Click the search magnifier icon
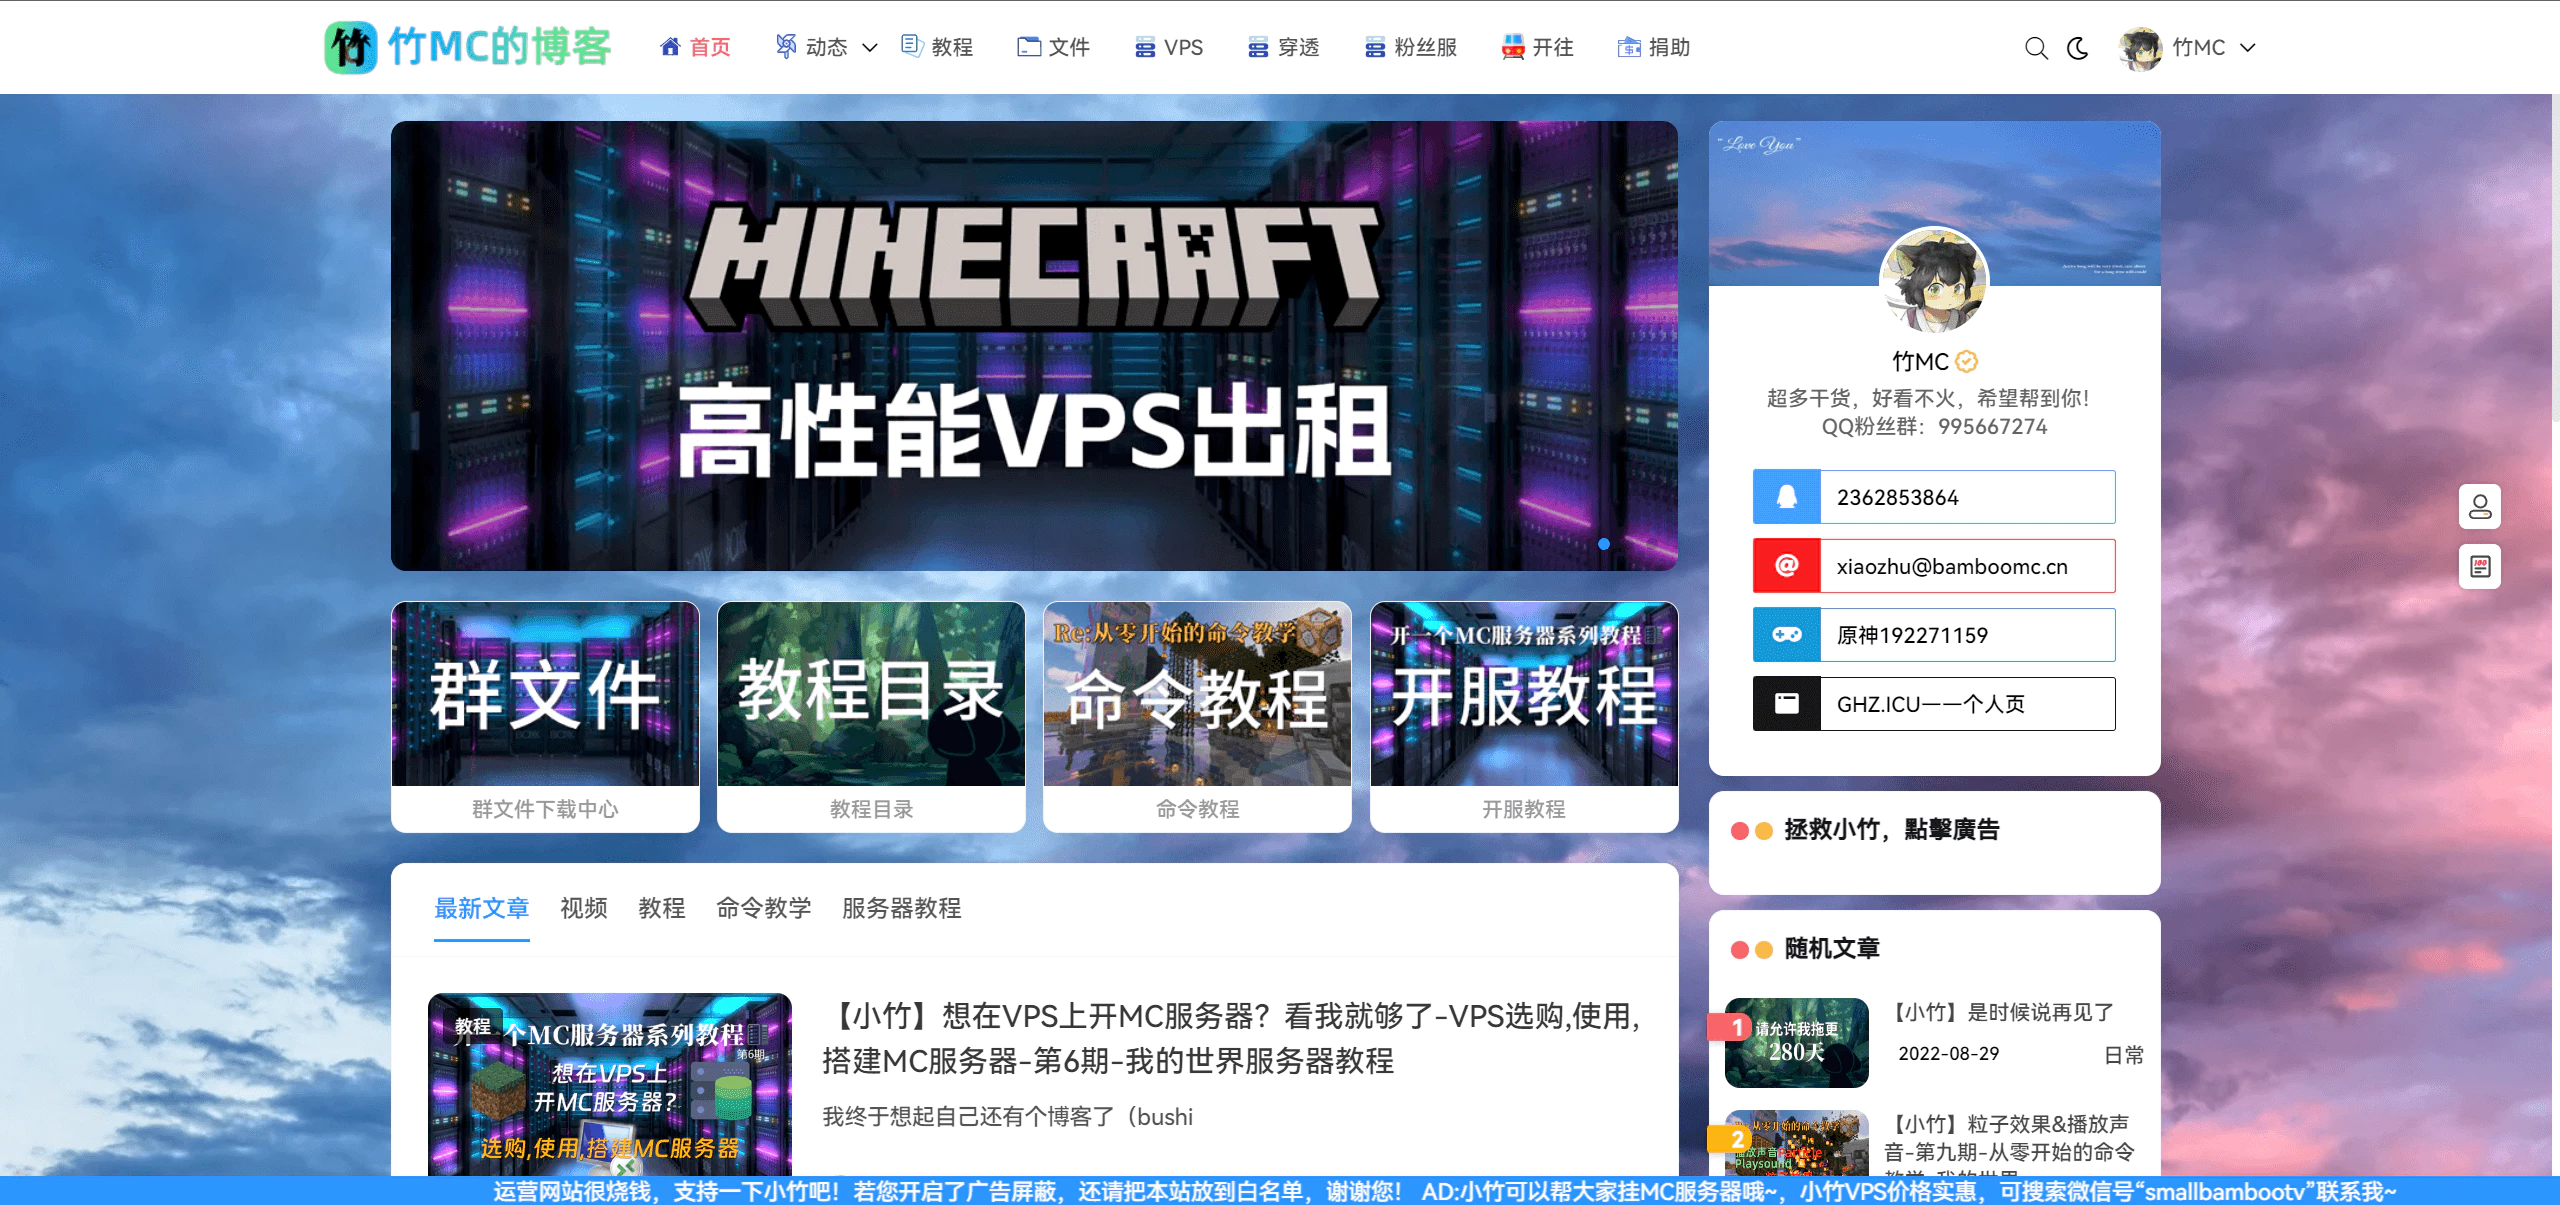Image resolution: width=2560 pixels, height=1205 pixels. click(2036, 48)
